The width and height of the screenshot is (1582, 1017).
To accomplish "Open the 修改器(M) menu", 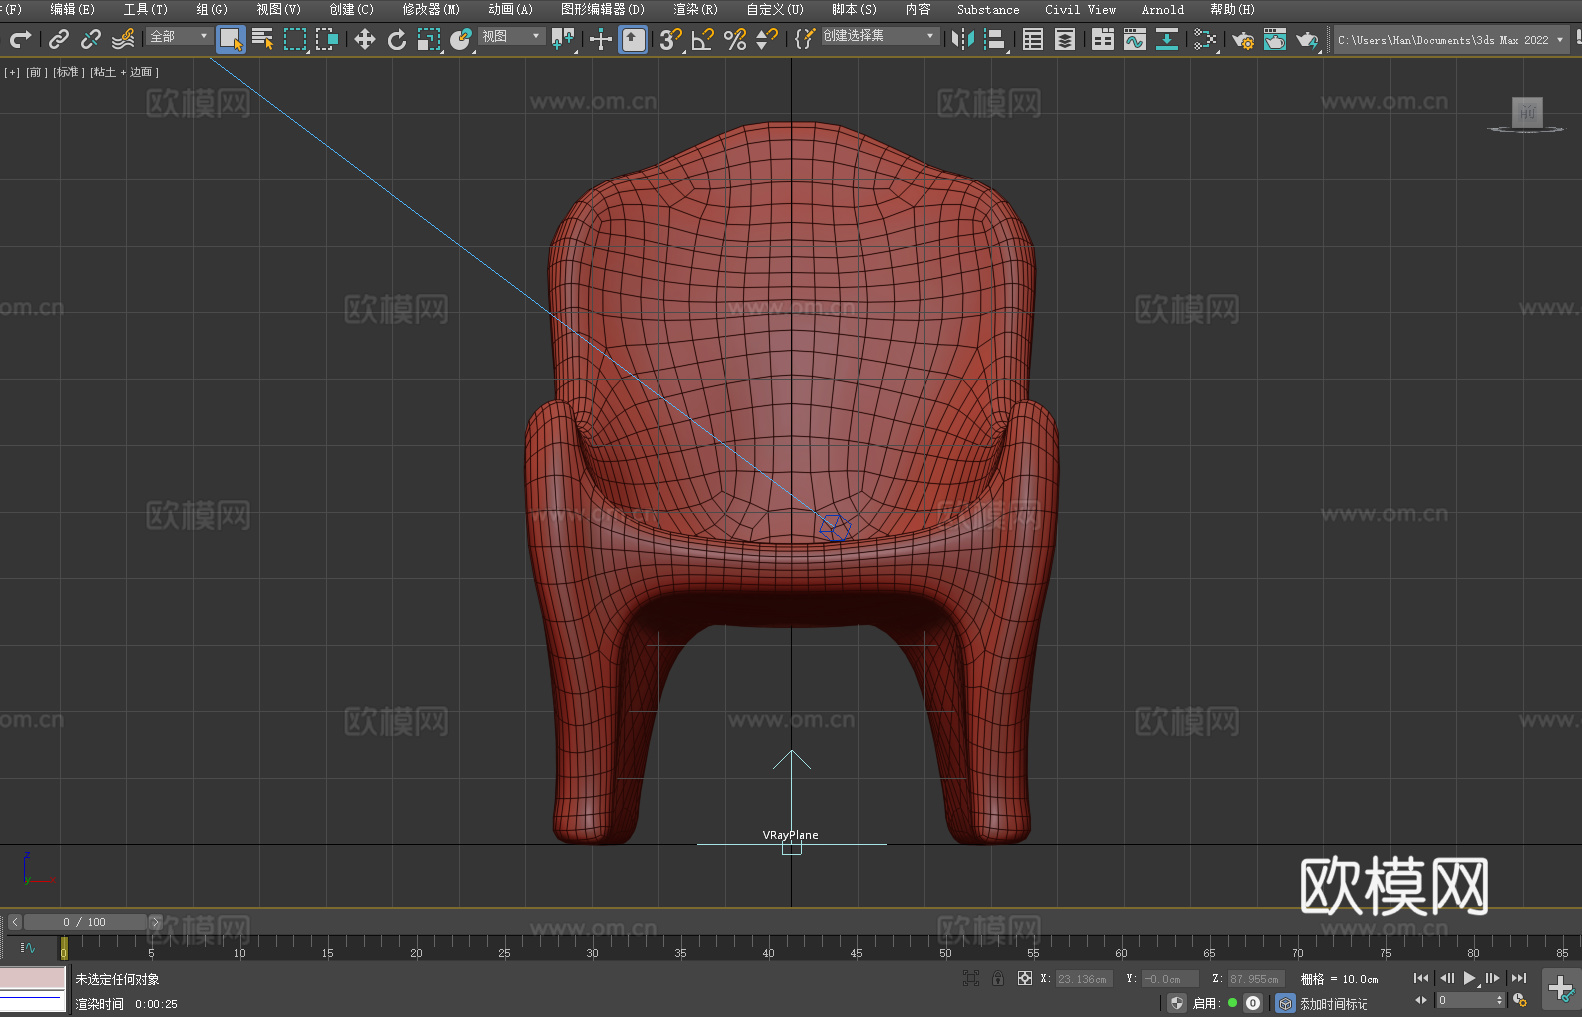I will pos(431,9).
